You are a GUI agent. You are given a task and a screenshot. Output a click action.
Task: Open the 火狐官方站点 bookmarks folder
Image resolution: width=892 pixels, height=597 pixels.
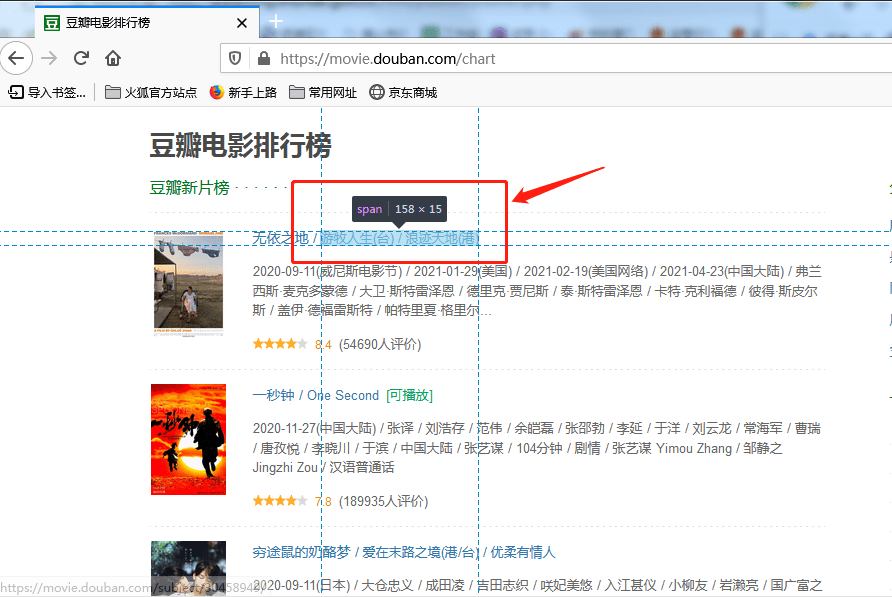coord(151,92)
